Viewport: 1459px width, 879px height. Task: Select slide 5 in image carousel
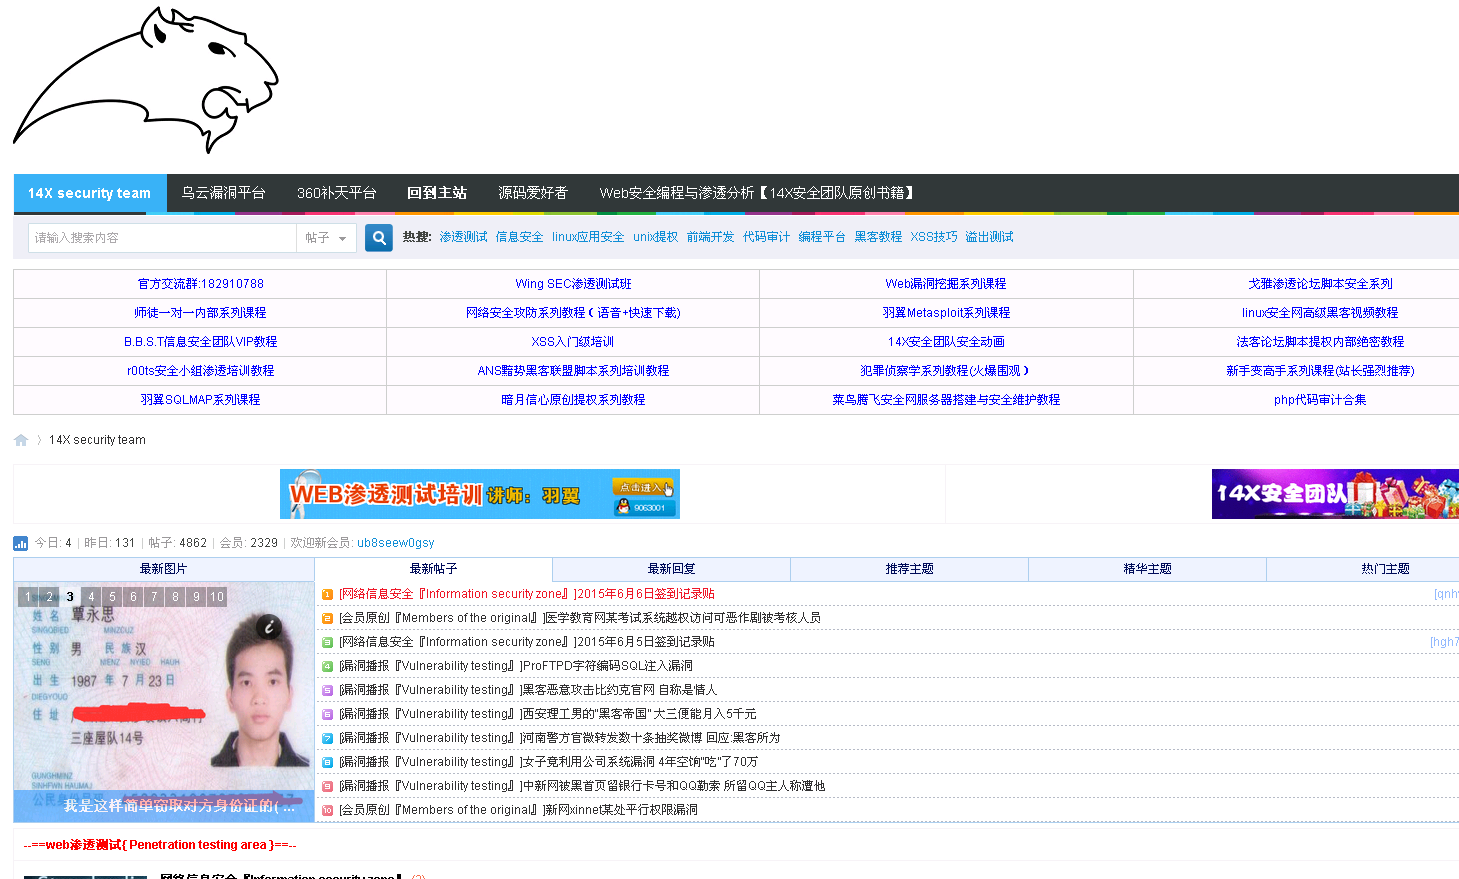pyautogui.click(x=112, y=597)
